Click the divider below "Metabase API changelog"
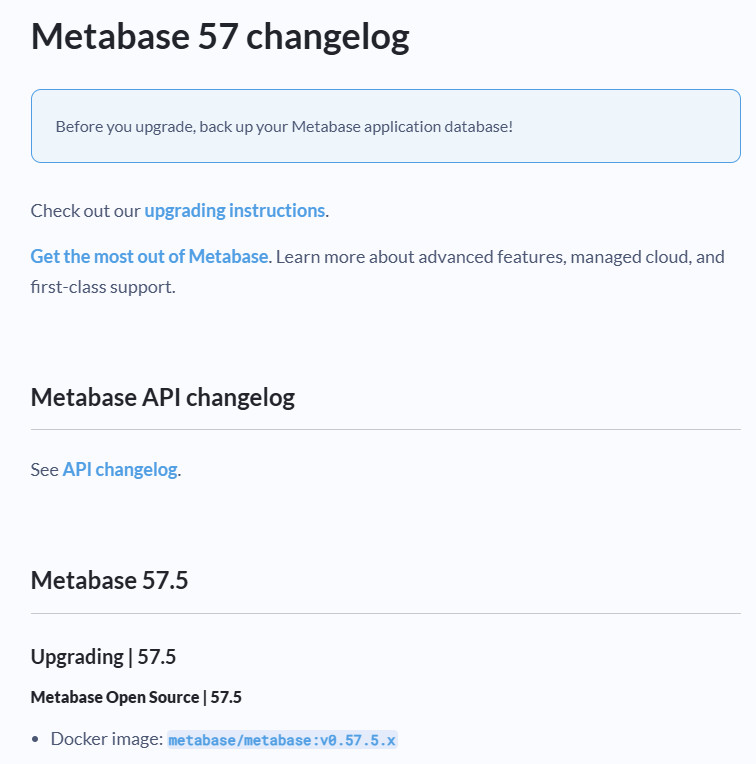756x764 pixels. [x=385, y=430]
